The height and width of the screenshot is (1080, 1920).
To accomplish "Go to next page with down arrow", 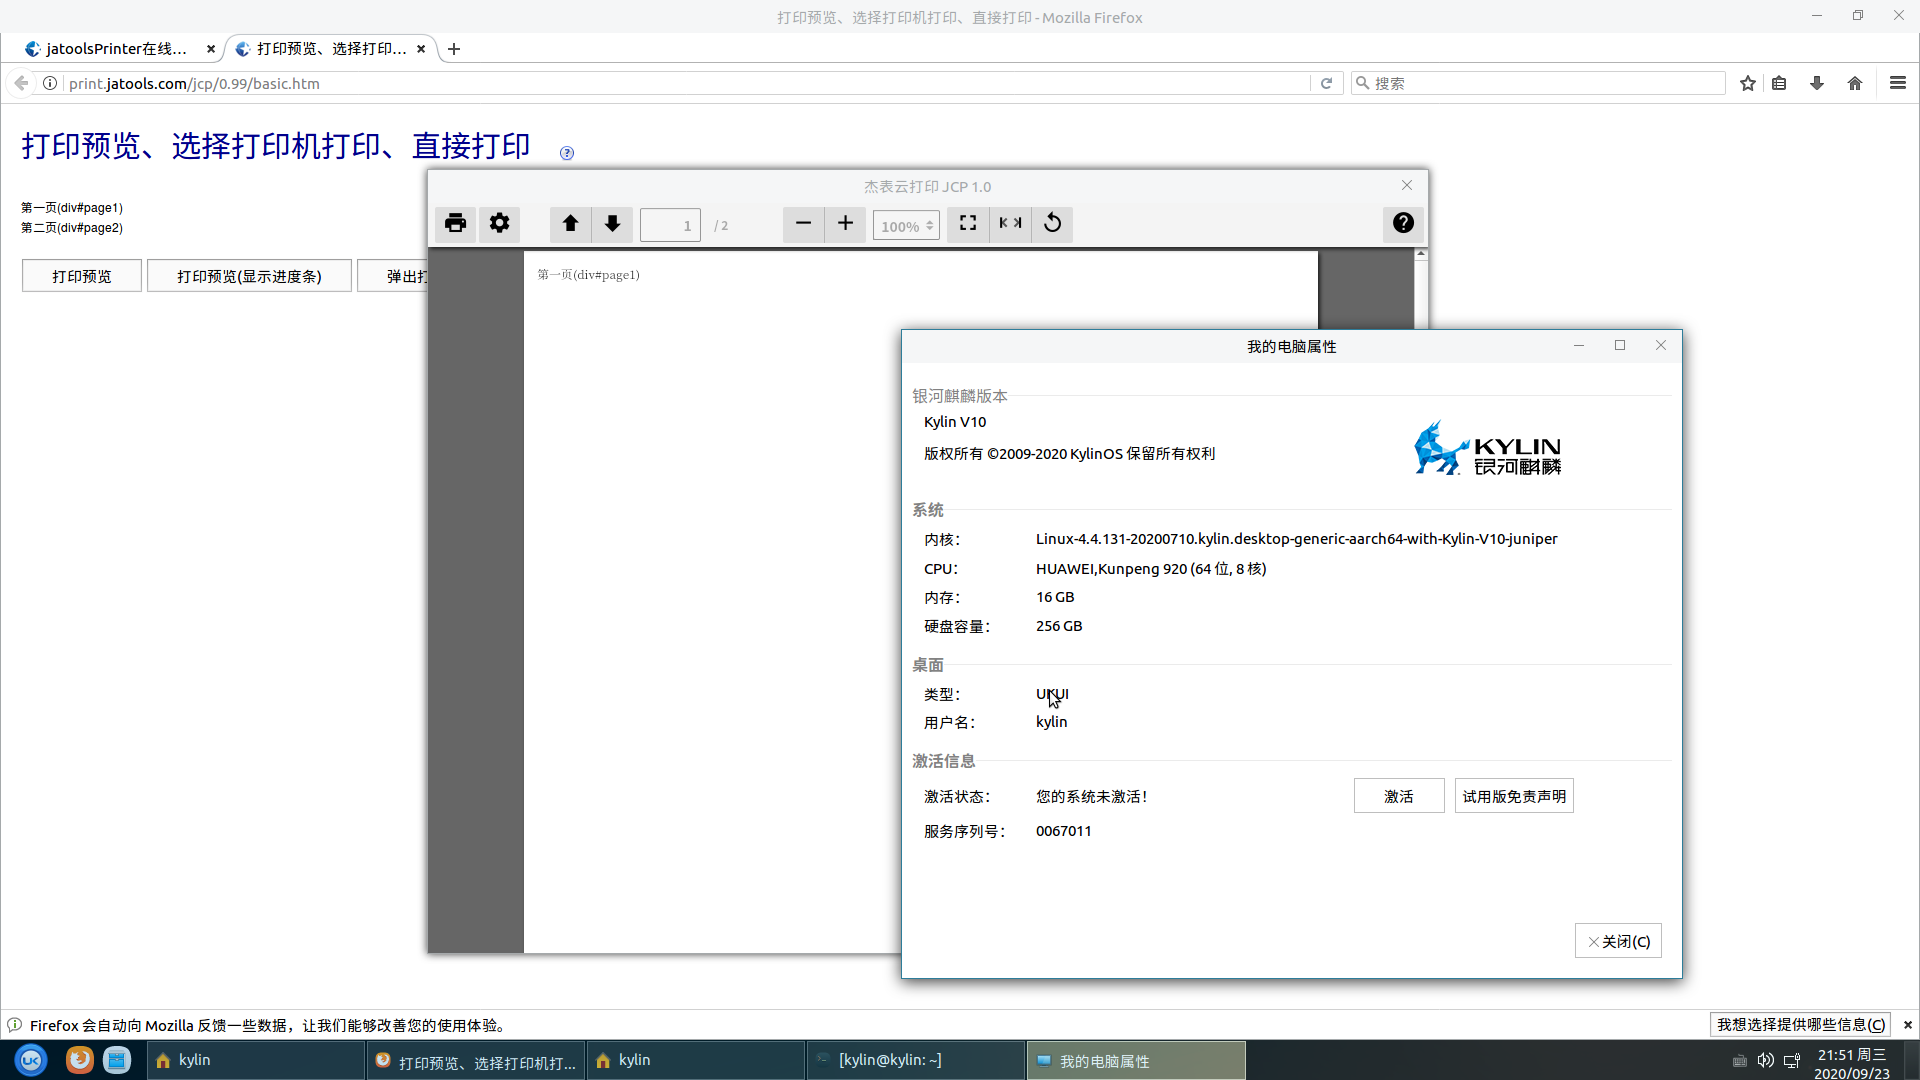I will pyautogui.click(x=612, y=223).
